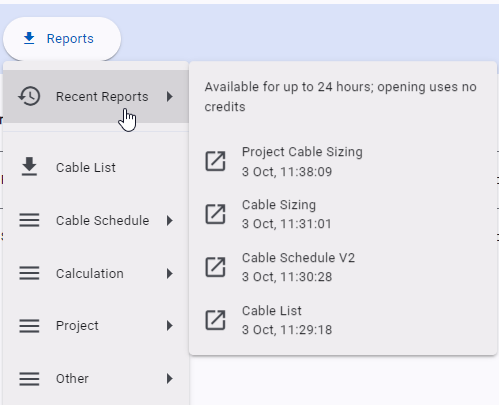The height and width of the screenshot is (405, 499).
Task: Click the Reports button
Action: 62,39
